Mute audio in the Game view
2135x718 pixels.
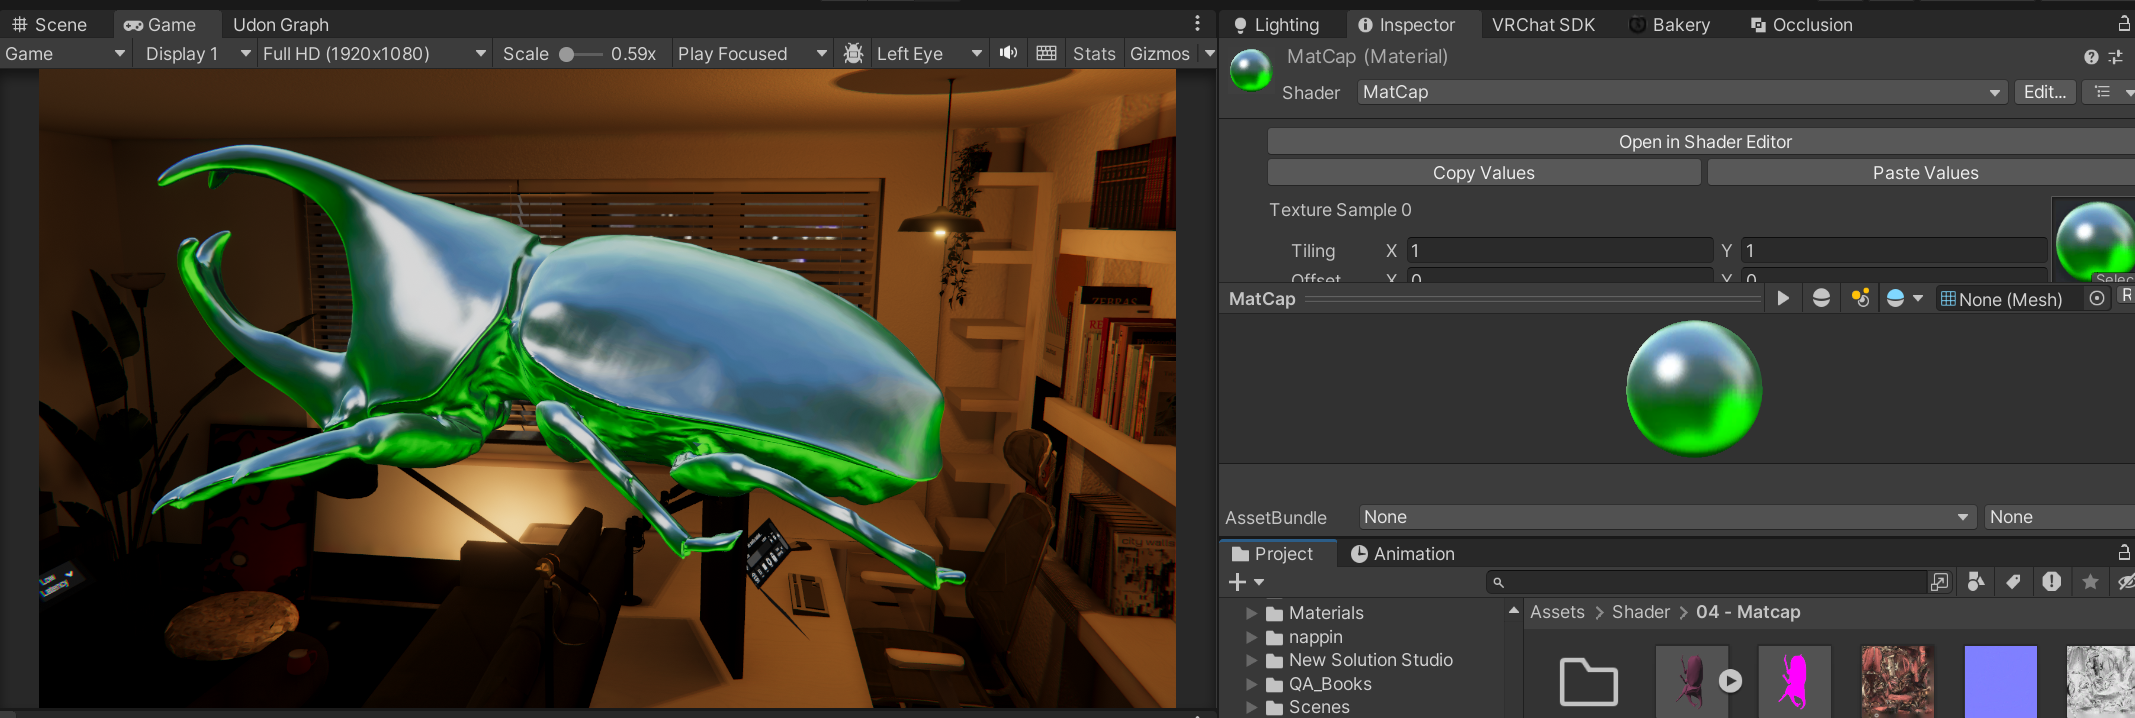[x=1008, y=54]
